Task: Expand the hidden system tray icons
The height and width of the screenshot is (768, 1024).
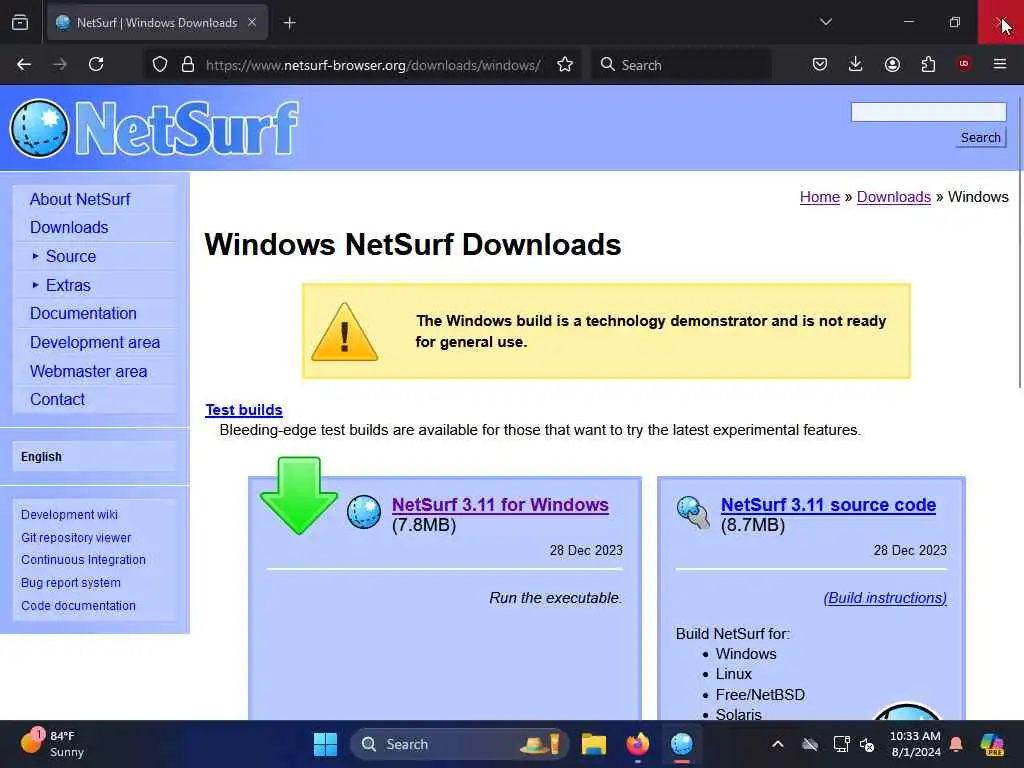Action: (777, 744)
